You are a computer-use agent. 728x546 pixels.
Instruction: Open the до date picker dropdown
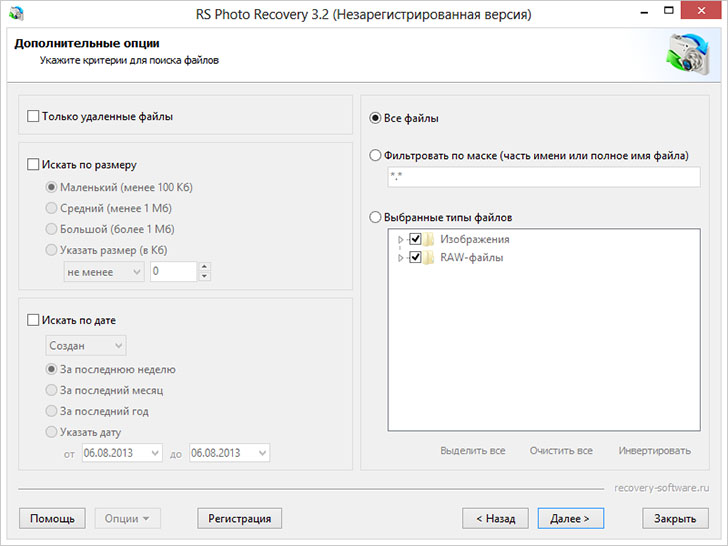coord(262,453)
